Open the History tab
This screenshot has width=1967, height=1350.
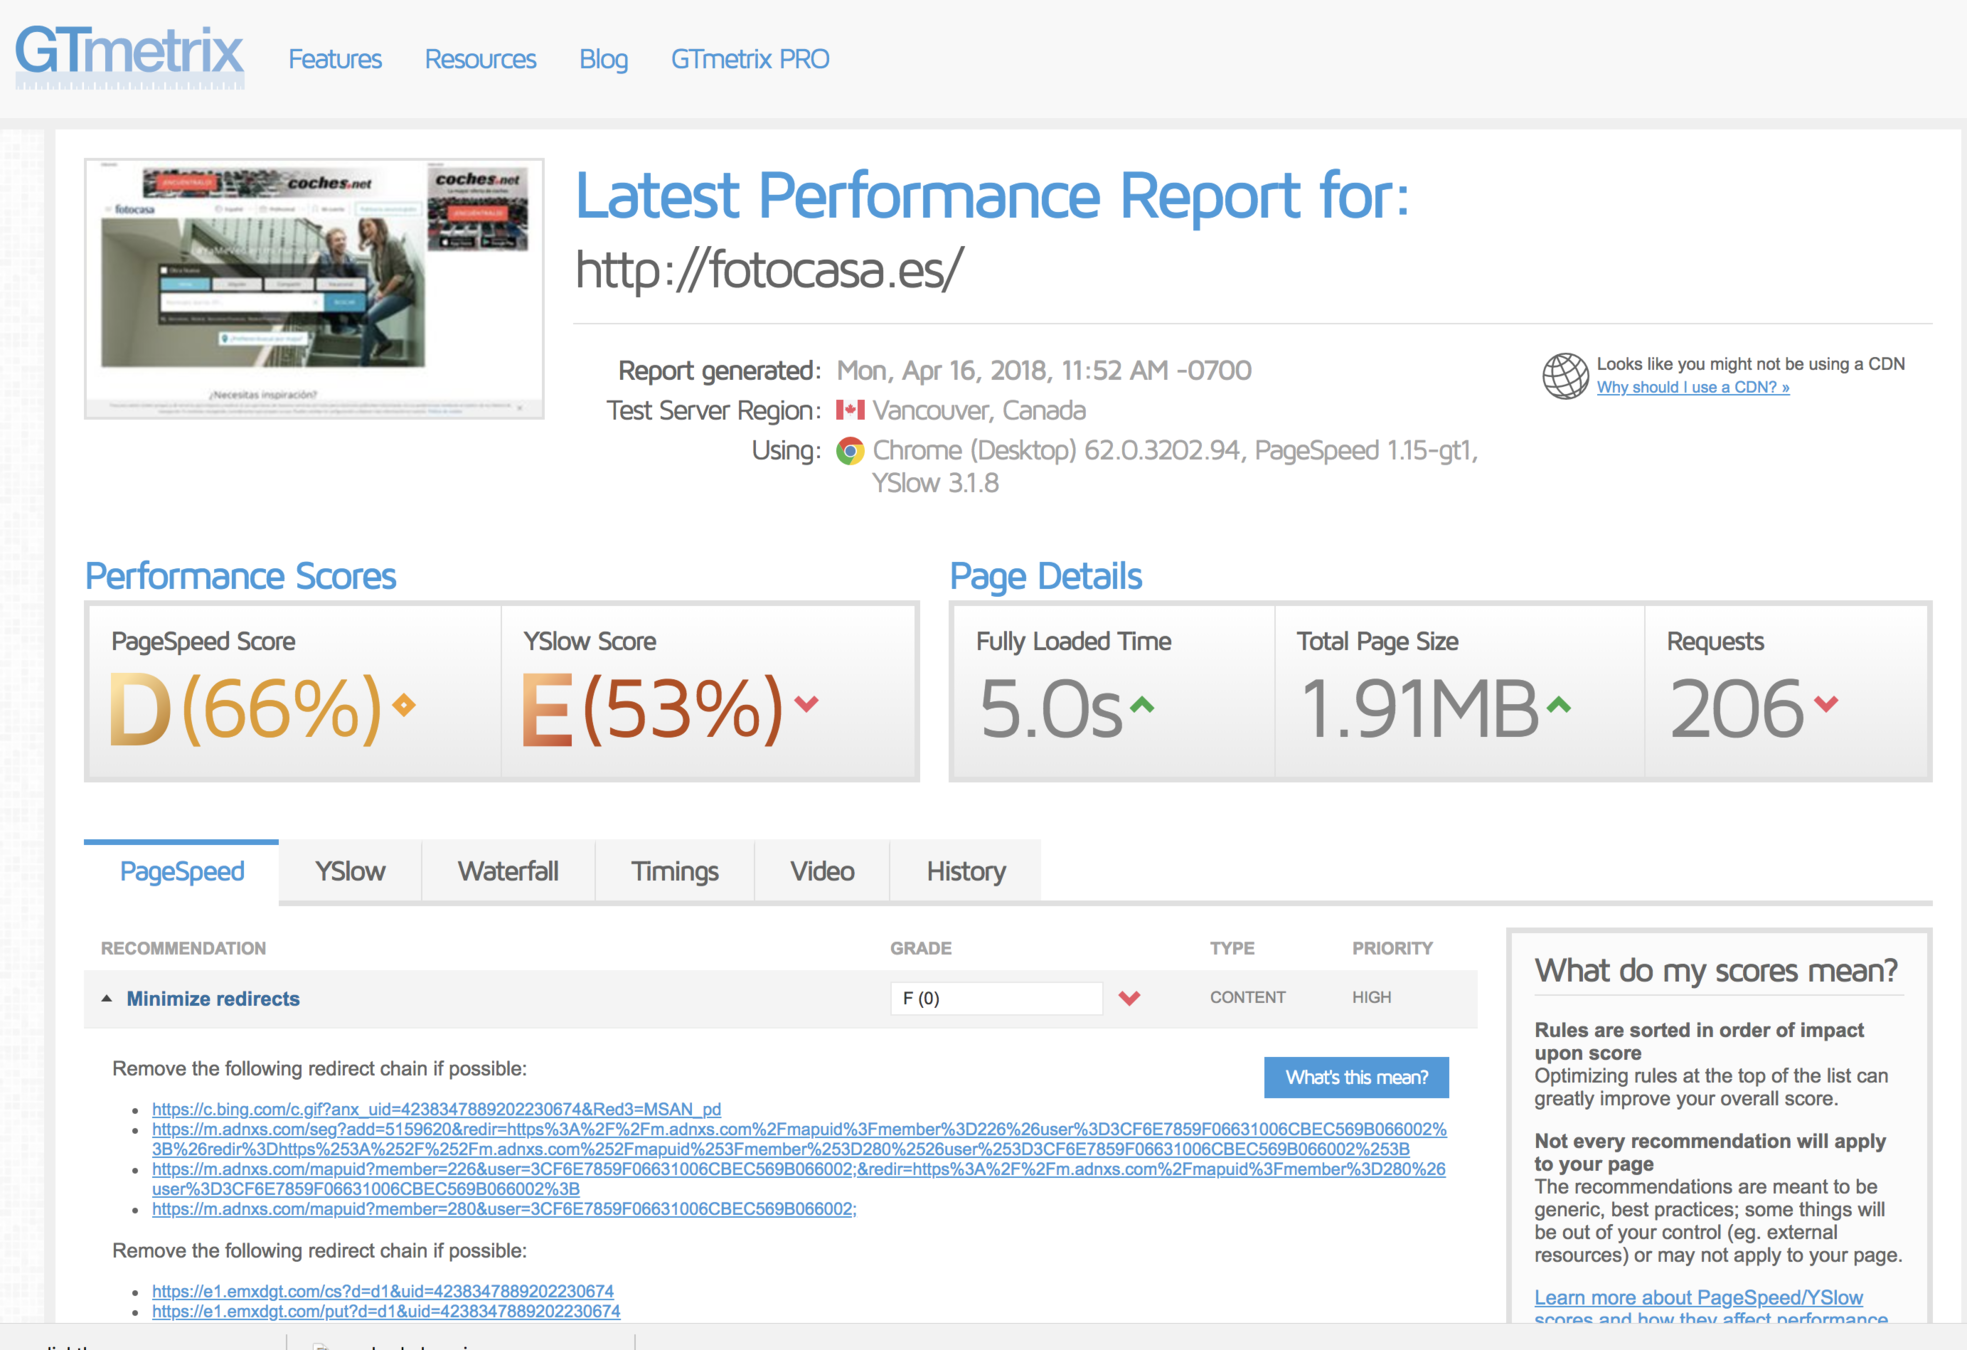pyautogui.click(x=965, y=871)
